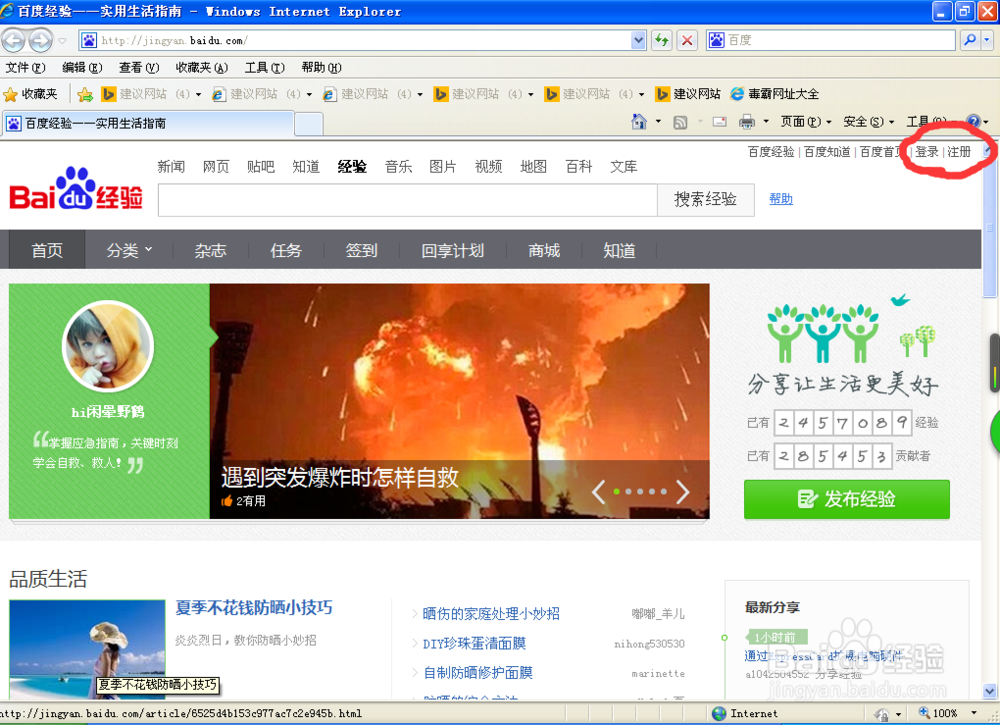Click the 帮助 link beside search
The height and width of the screenshot is (725, 1000).
[x=781, y=199]
